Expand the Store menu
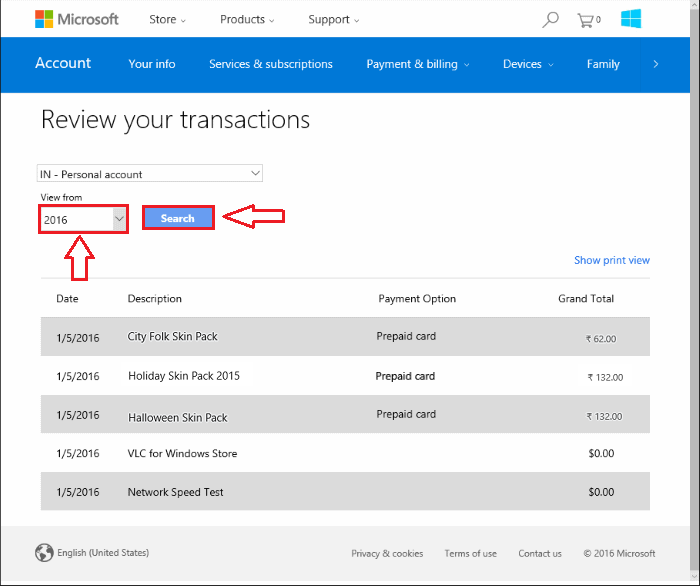Screen dimensions: 700x586 coord(167,20)
